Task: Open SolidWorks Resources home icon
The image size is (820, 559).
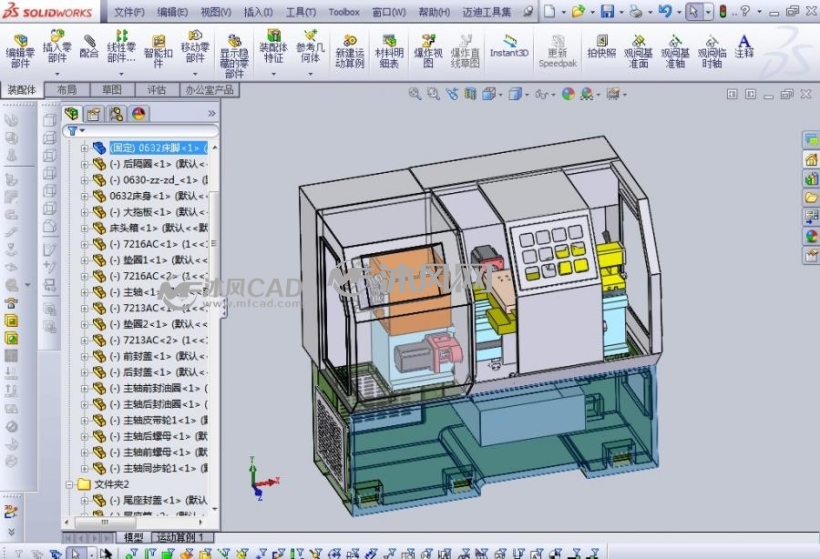Action: click(x=811, y=159)
